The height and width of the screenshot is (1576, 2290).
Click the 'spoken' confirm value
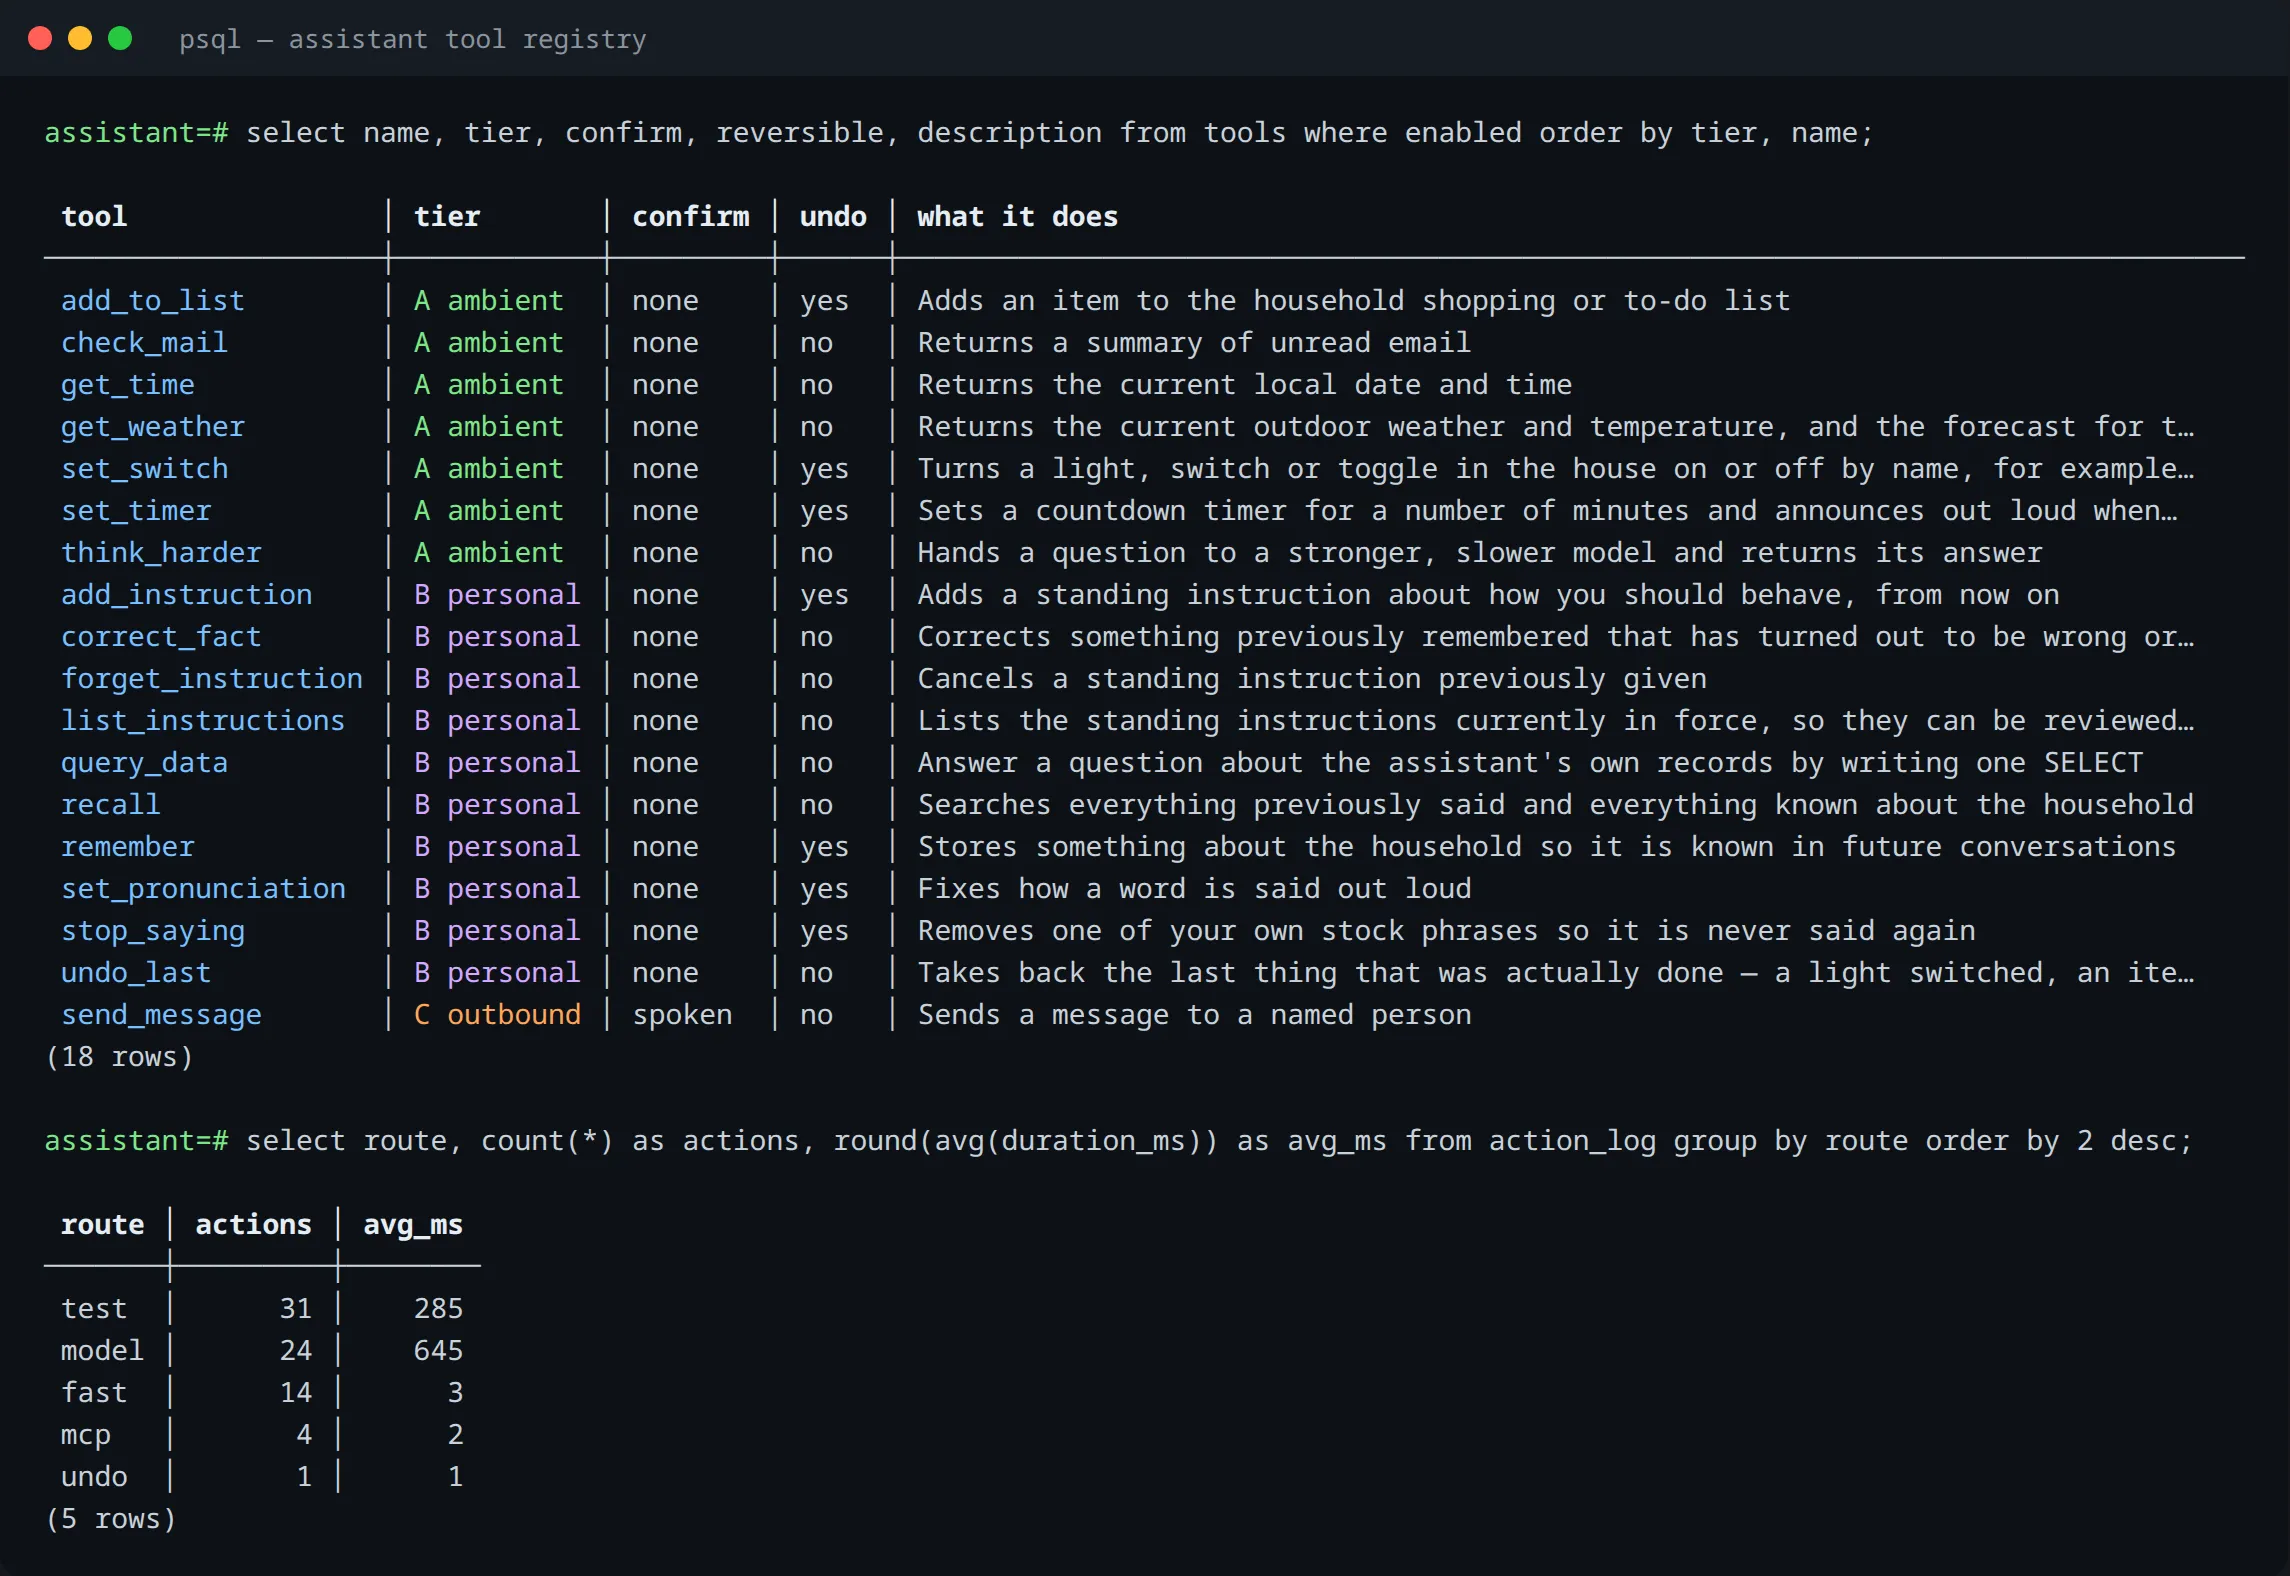[x=682, y=1015]
